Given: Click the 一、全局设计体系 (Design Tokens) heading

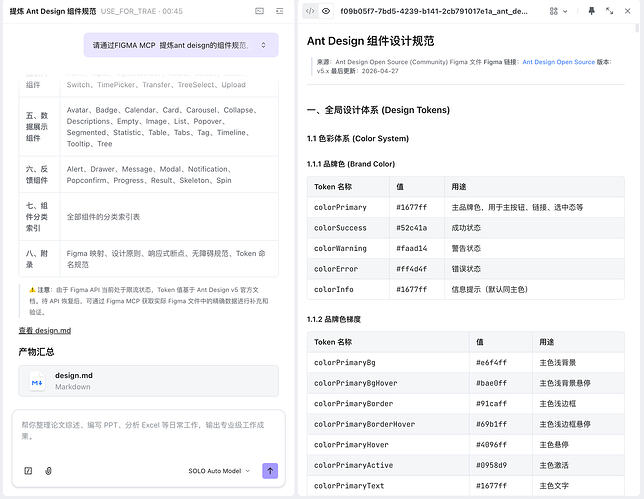Looking at the screenshot, I should pos(378,110).
